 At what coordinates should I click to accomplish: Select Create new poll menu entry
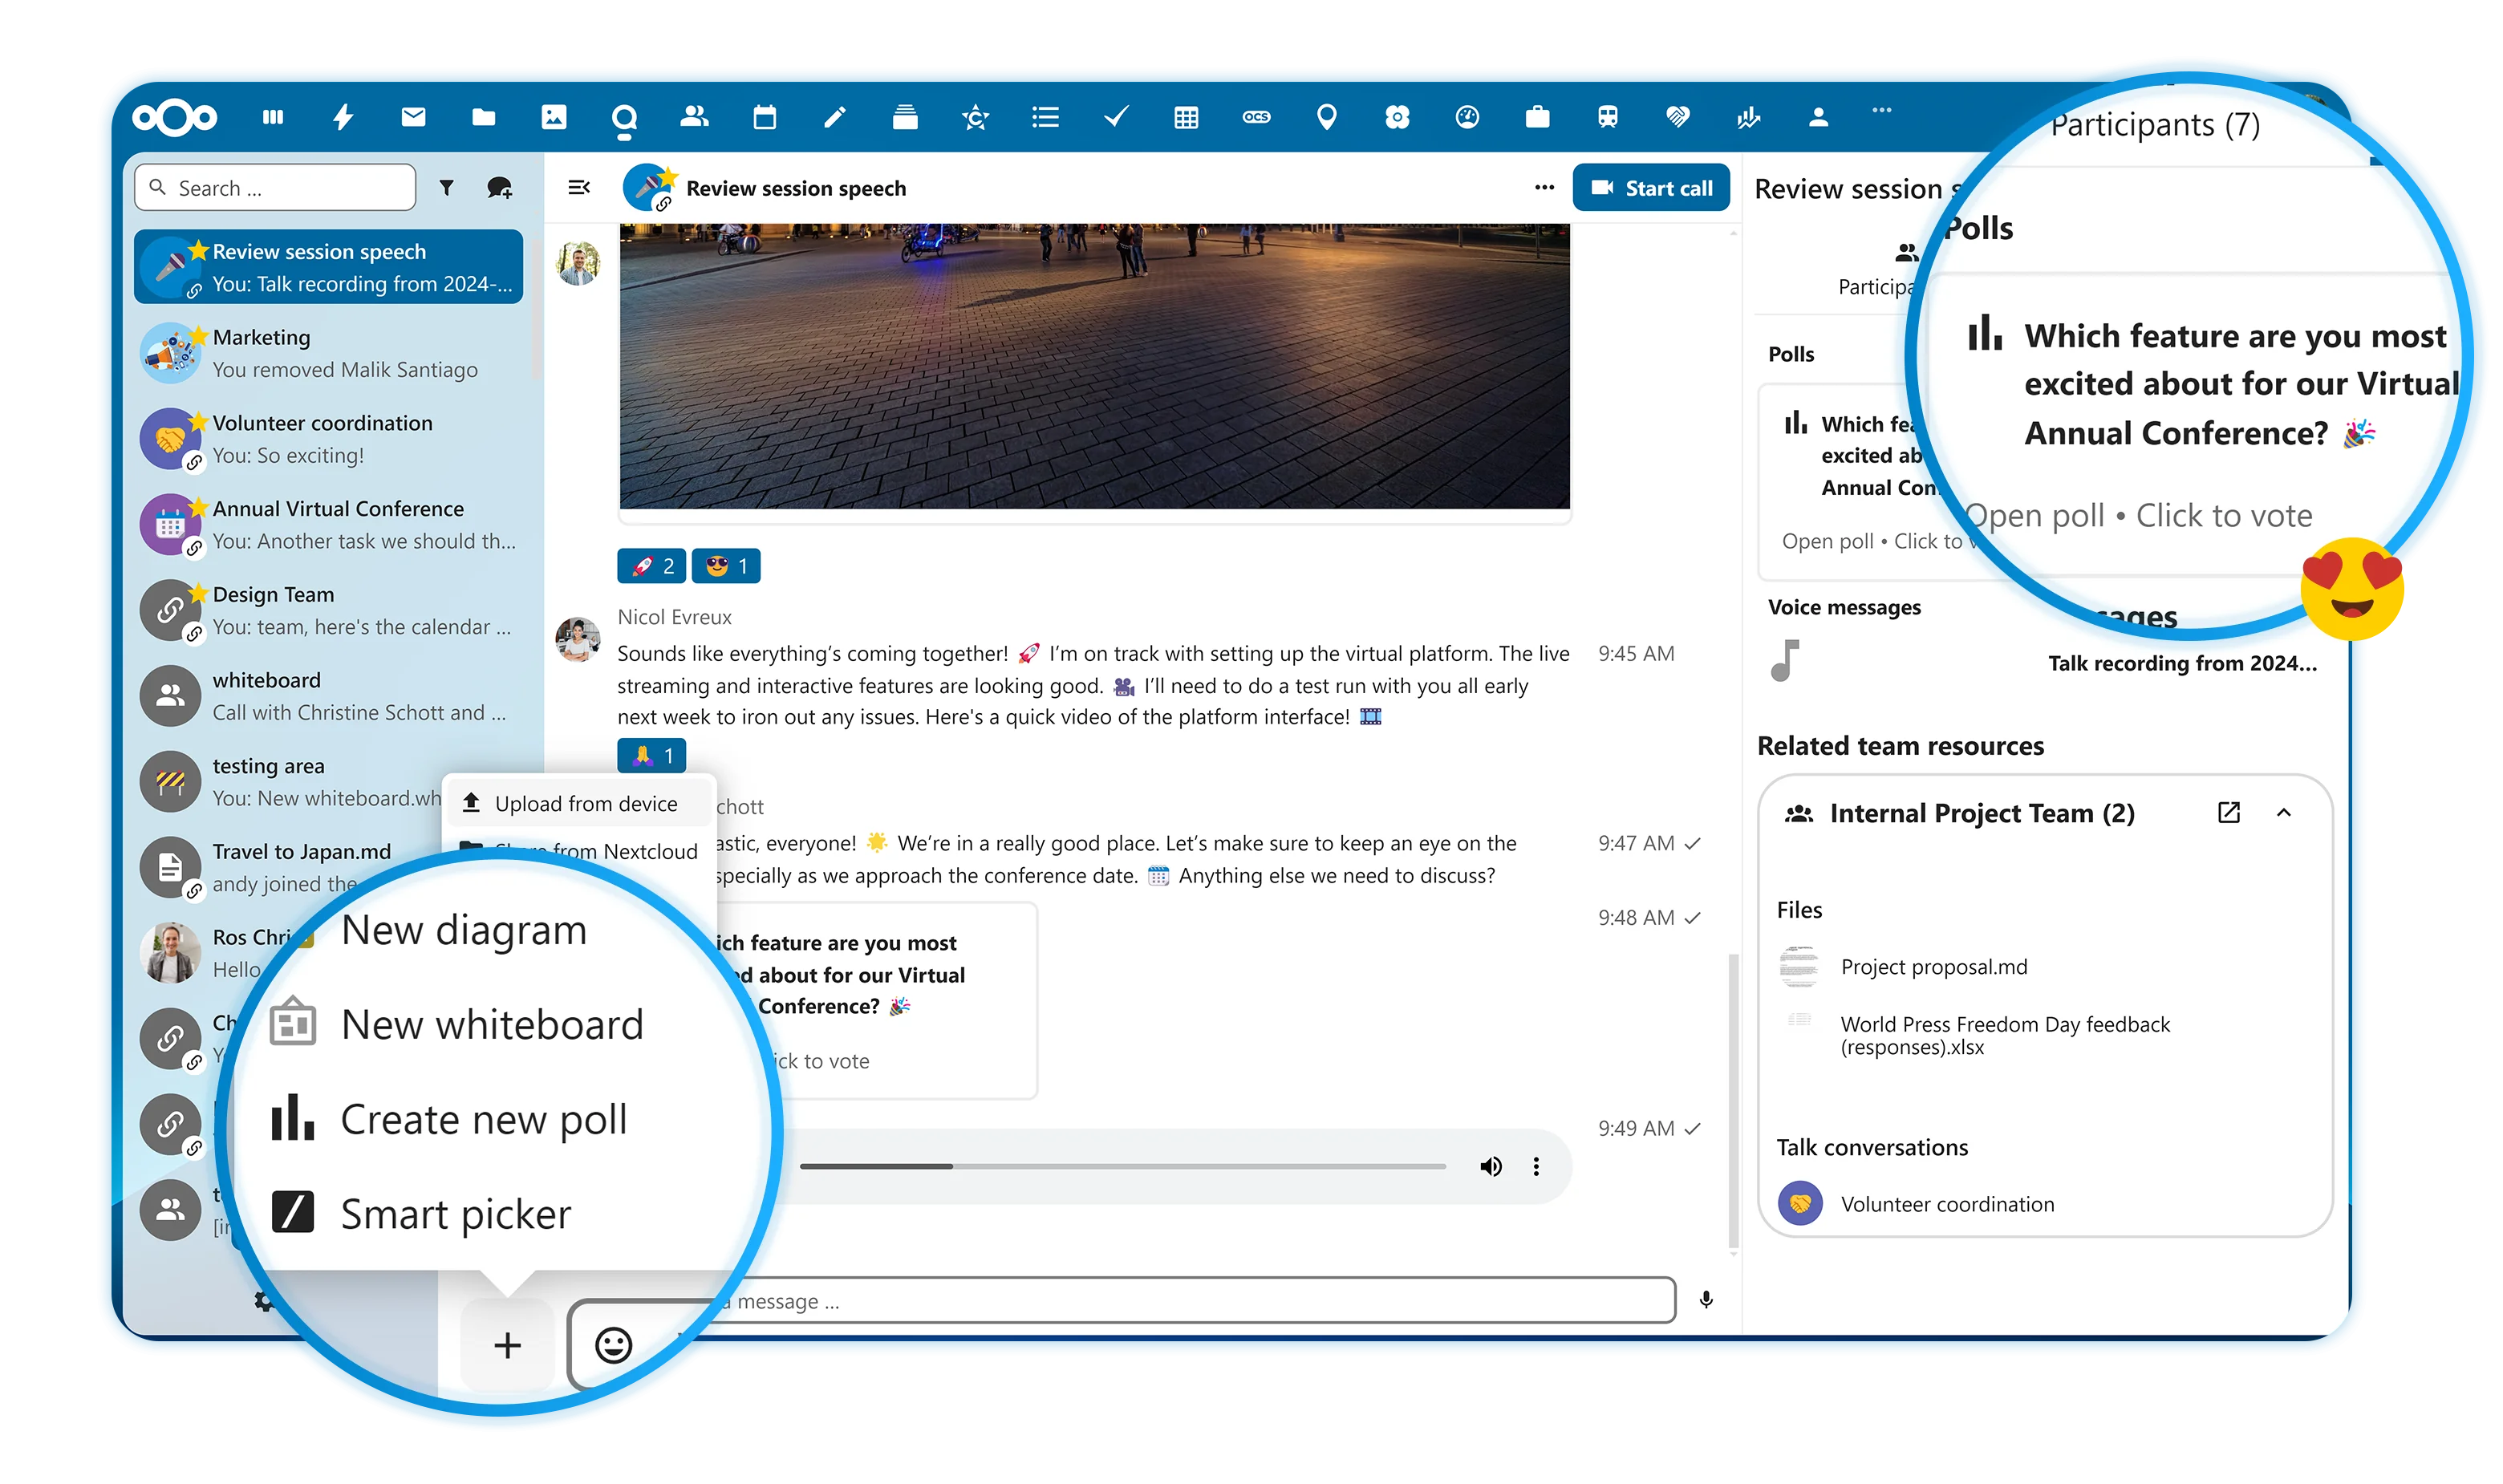click(483, 1119)
